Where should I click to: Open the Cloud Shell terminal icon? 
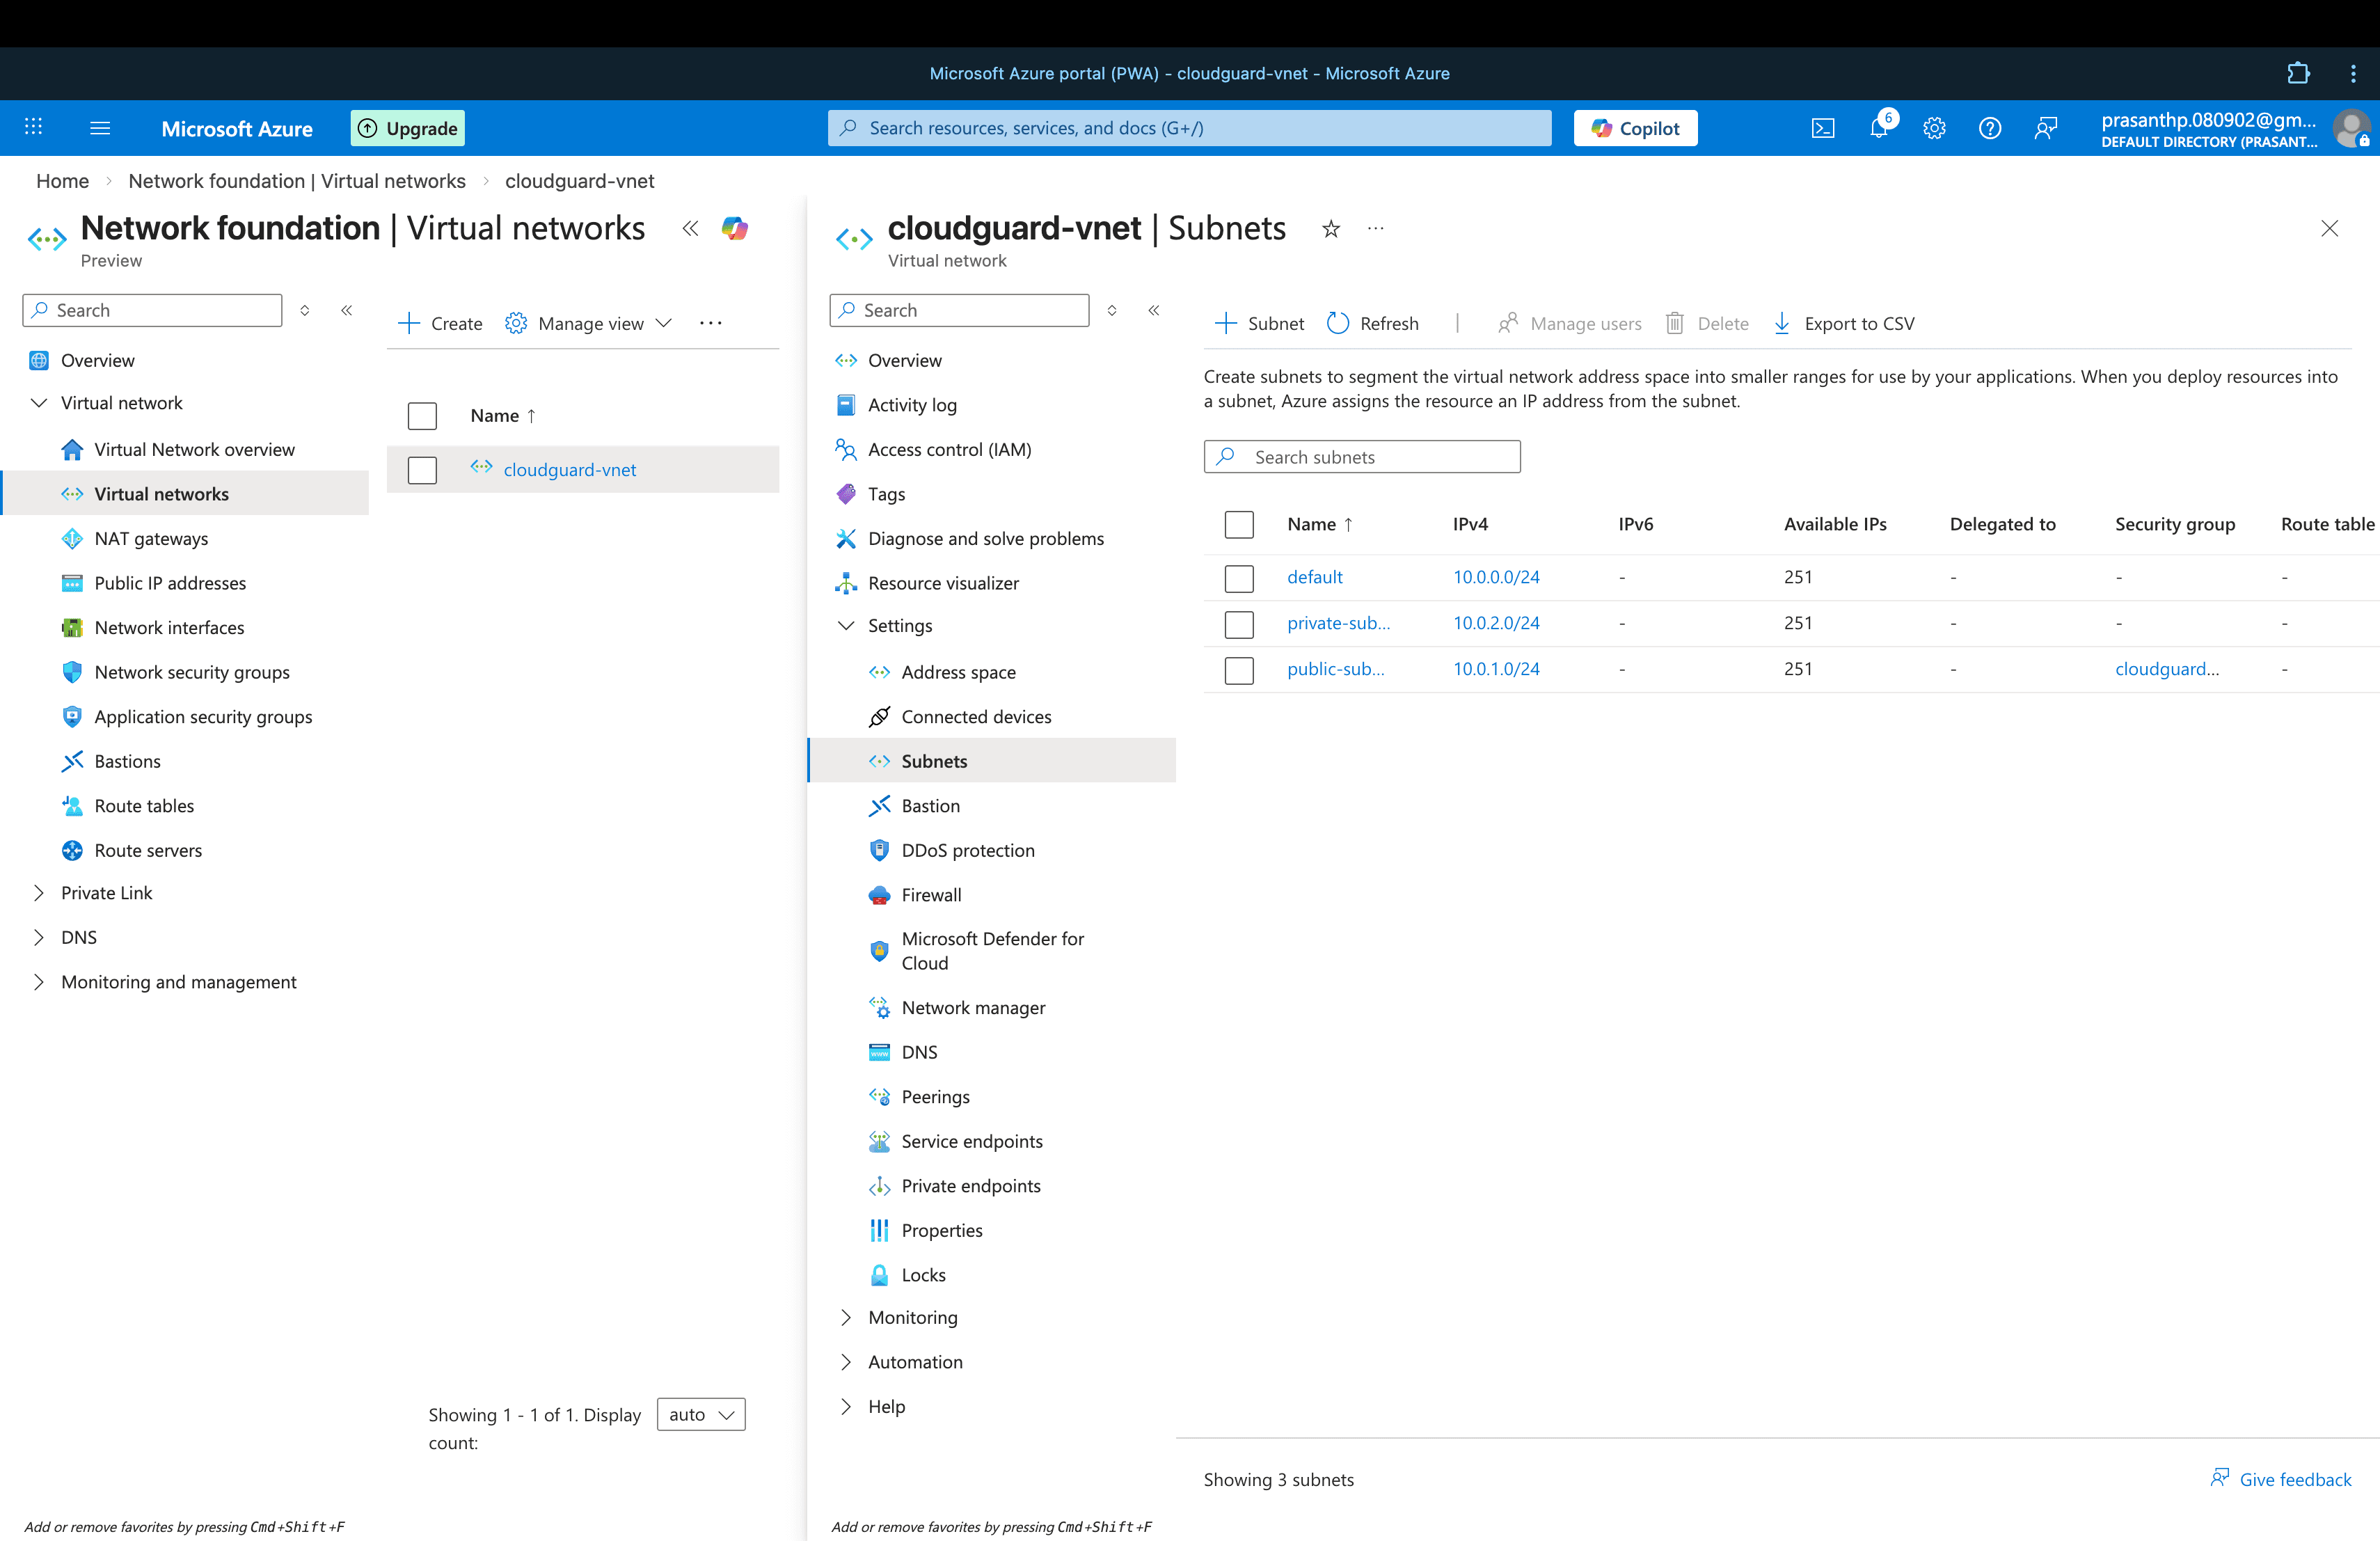point(1823,128)
